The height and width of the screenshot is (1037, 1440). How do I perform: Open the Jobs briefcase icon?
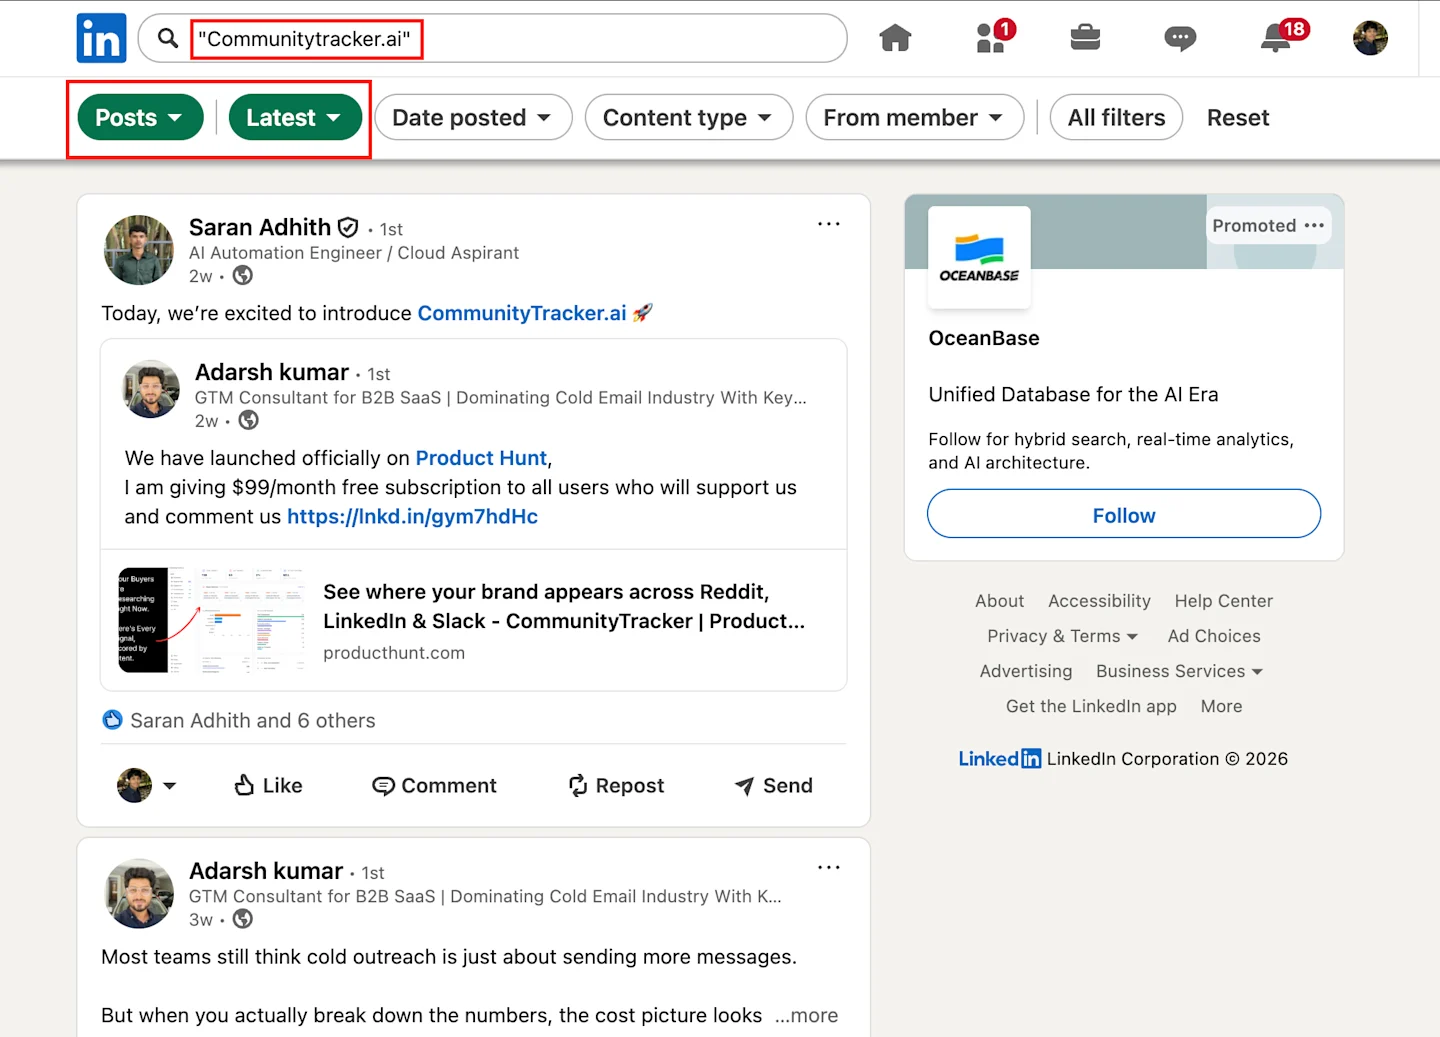[x=1085, y=38]
